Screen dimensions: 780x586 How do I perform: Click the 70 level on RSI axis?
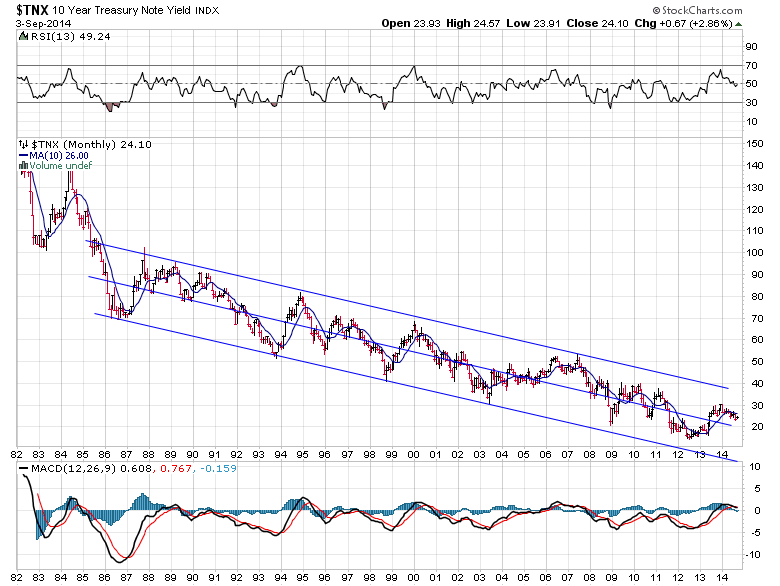click(x=750, y=65)
